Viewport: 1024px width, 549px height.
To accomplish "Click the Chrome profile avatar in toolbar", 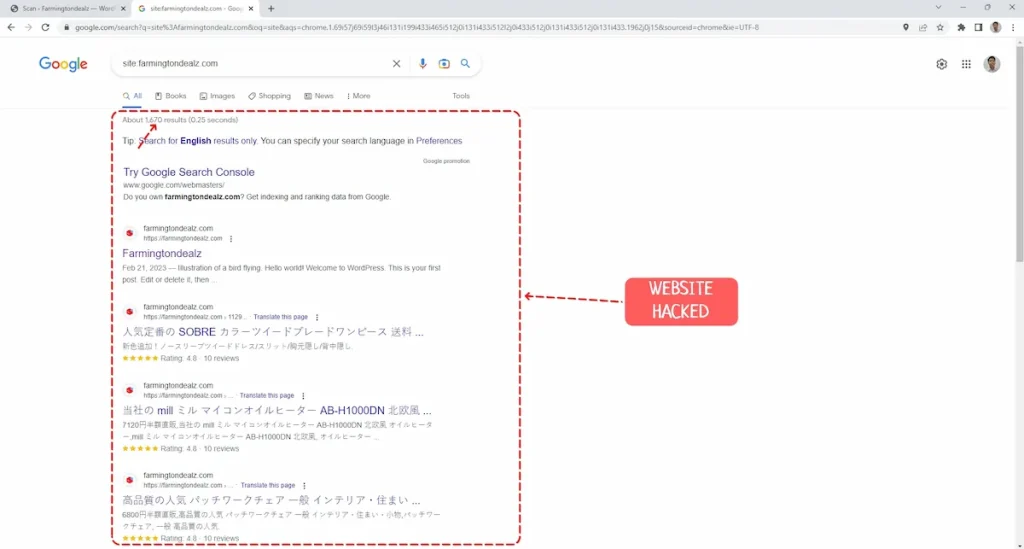I will 995,27.
